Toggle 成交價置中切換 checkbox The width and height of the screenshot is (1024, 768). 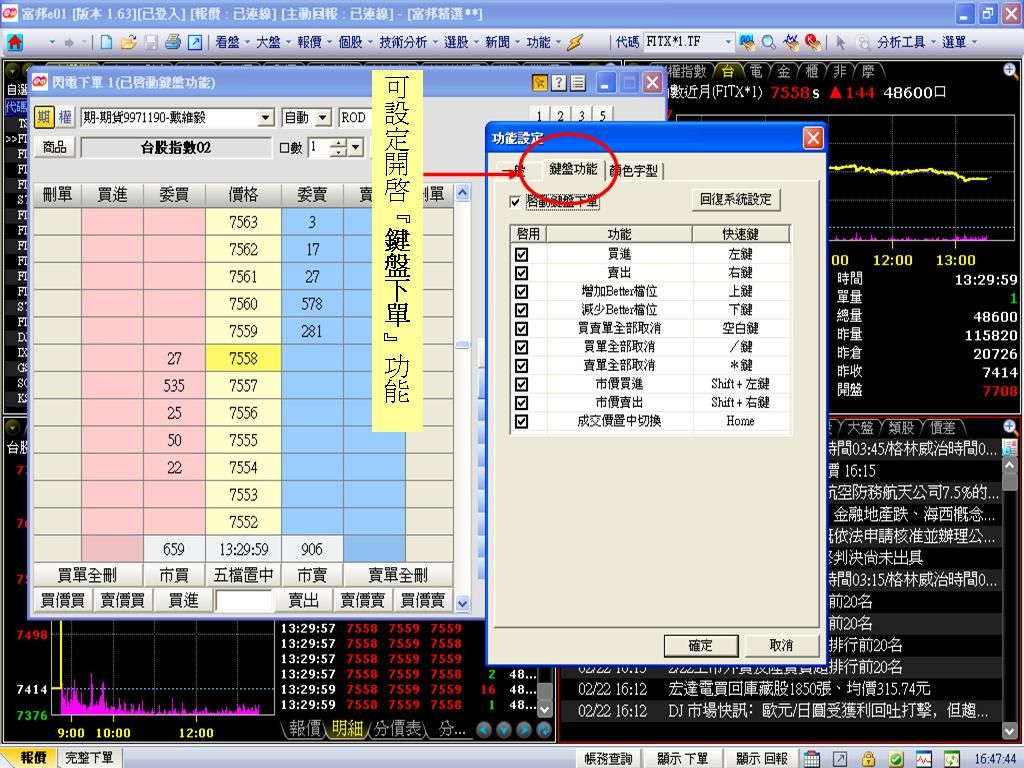pyautogui.click(x=521, y=421)
